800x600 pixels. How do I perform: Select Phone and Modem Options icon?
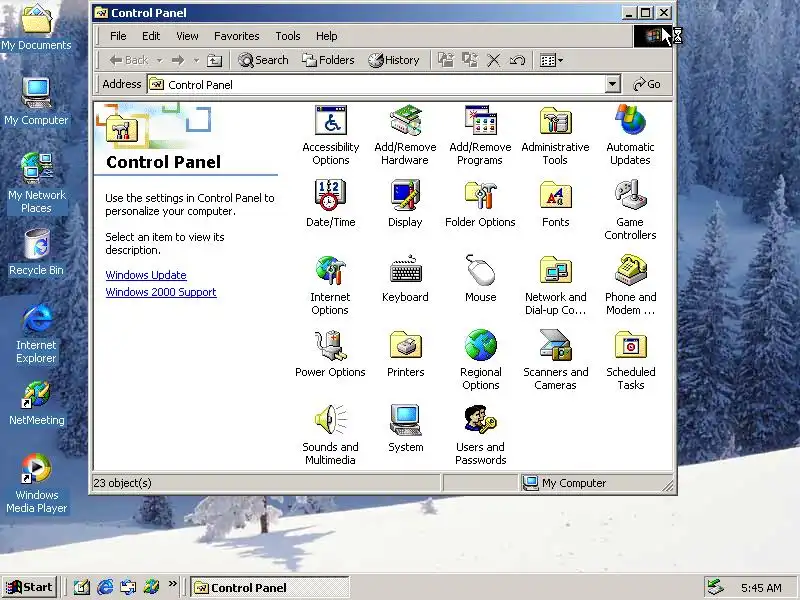coord(630,270)
